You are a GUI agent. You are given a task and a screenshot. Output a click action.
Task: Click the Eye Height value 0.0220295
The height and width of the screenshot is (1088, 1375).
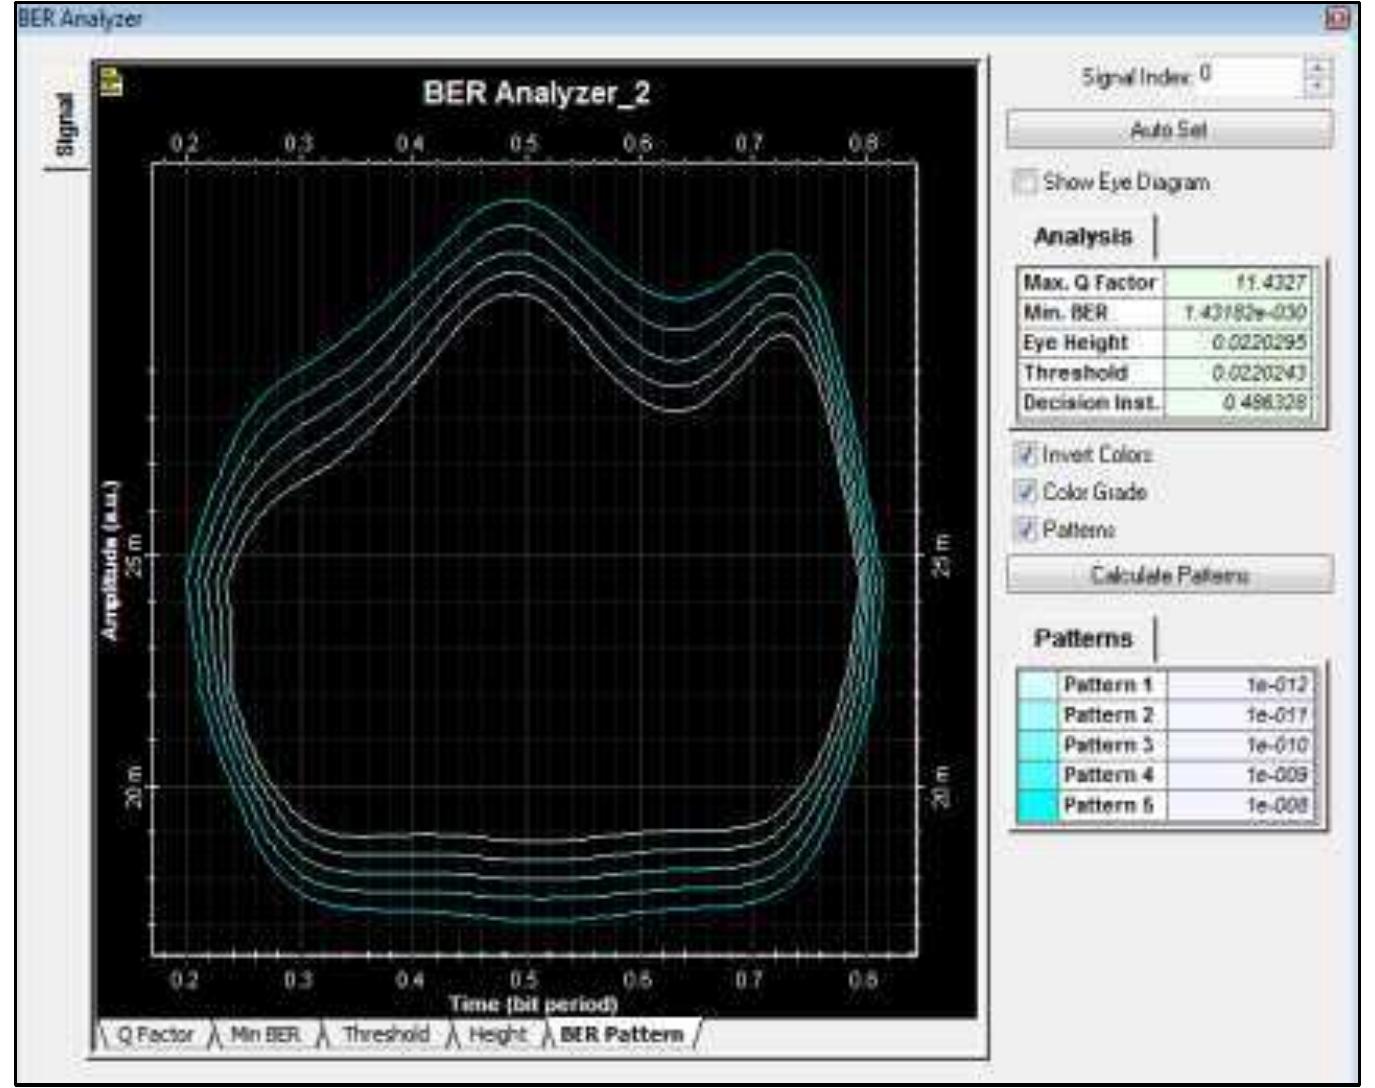coord(1238,343)
